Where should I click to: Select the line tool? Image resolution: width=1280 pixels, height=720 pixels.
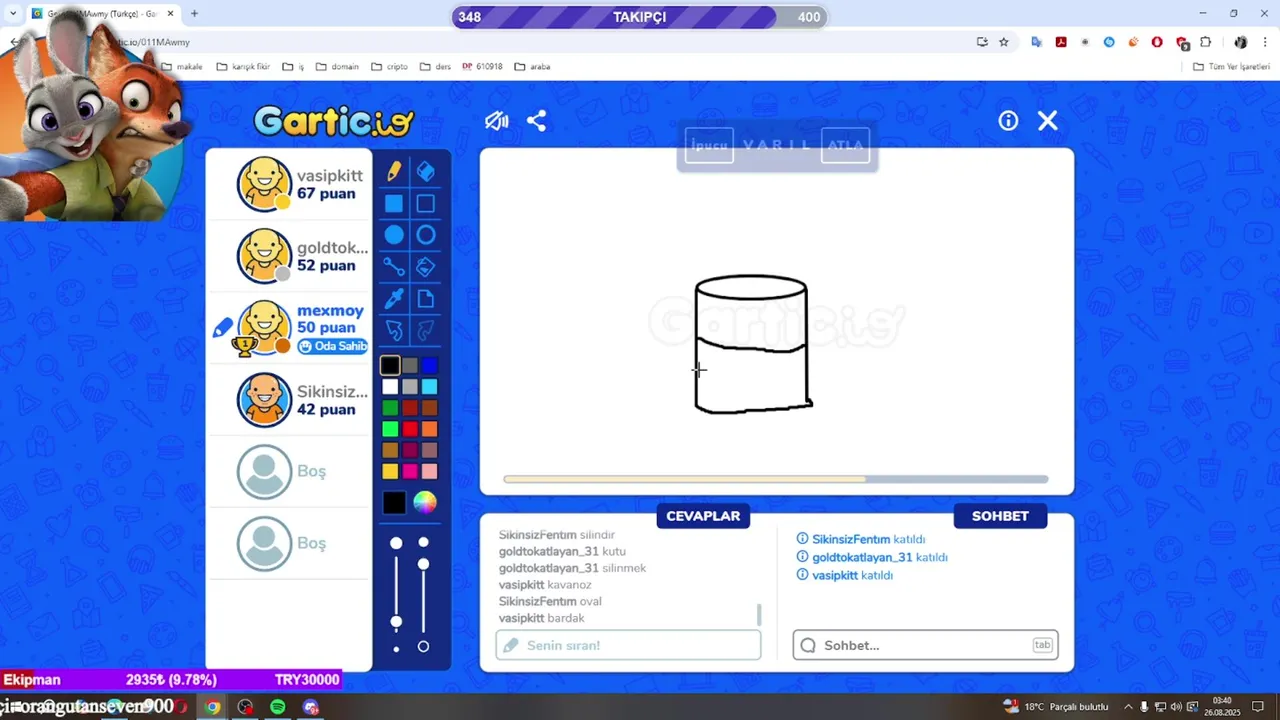coord(394,267)
